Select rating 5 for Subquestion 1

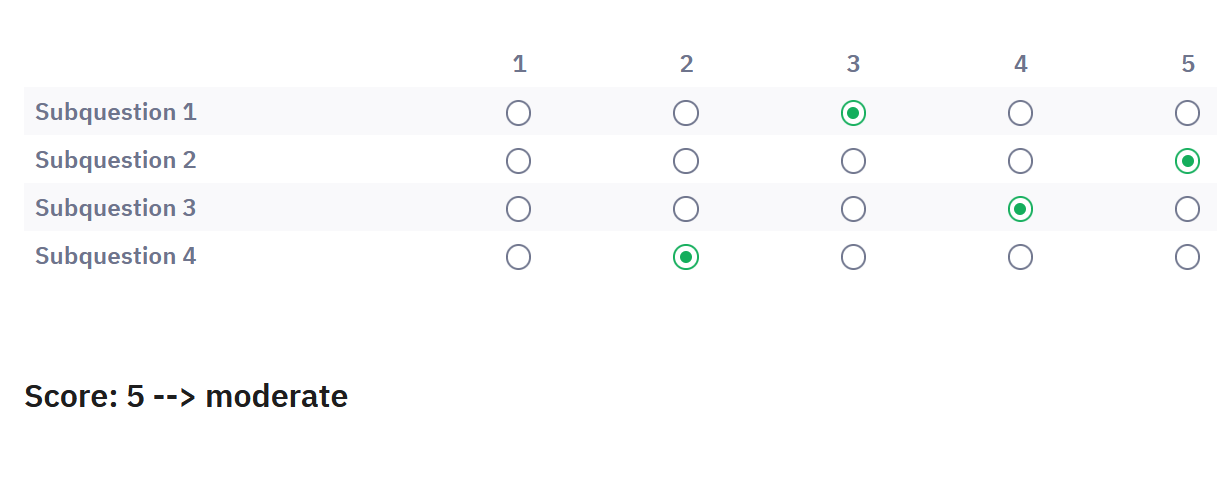tap(1187, 113)
